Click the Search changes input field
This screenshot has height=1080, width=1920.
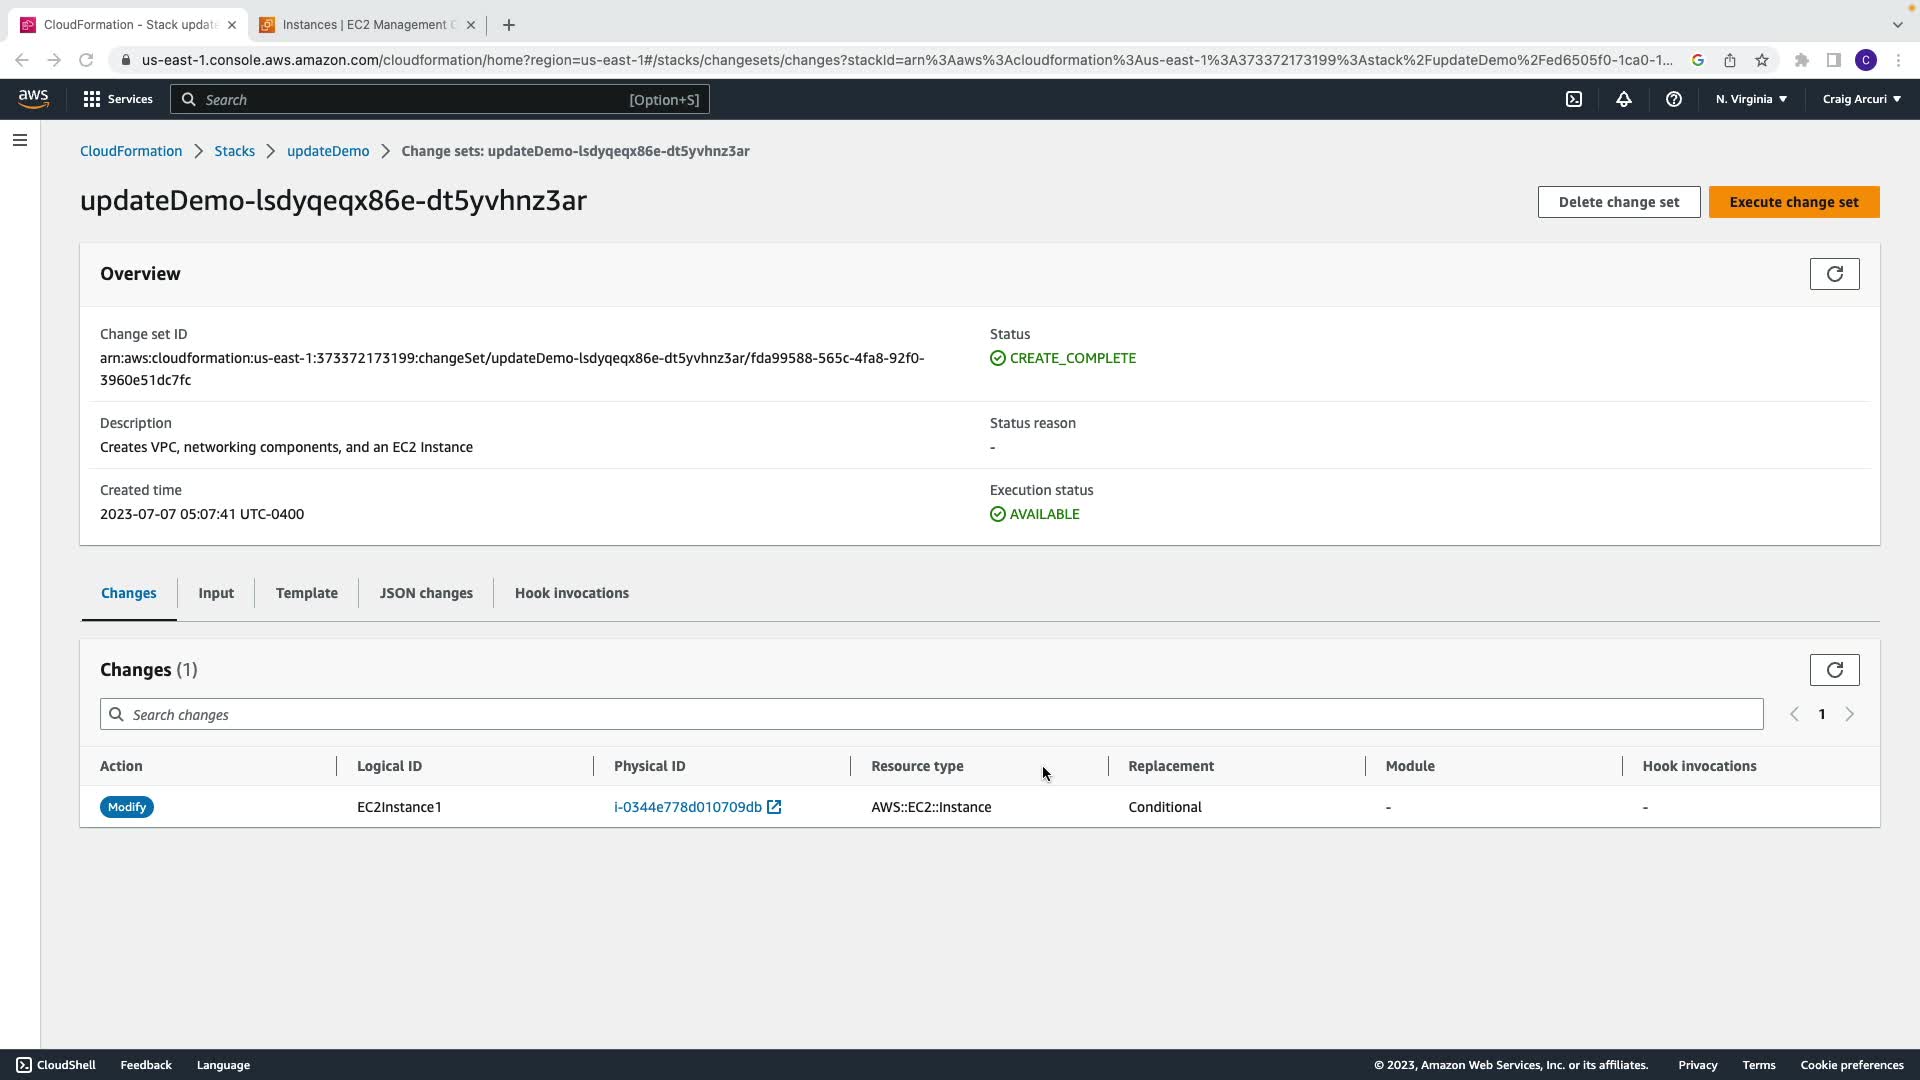click(x=930, y=714)
